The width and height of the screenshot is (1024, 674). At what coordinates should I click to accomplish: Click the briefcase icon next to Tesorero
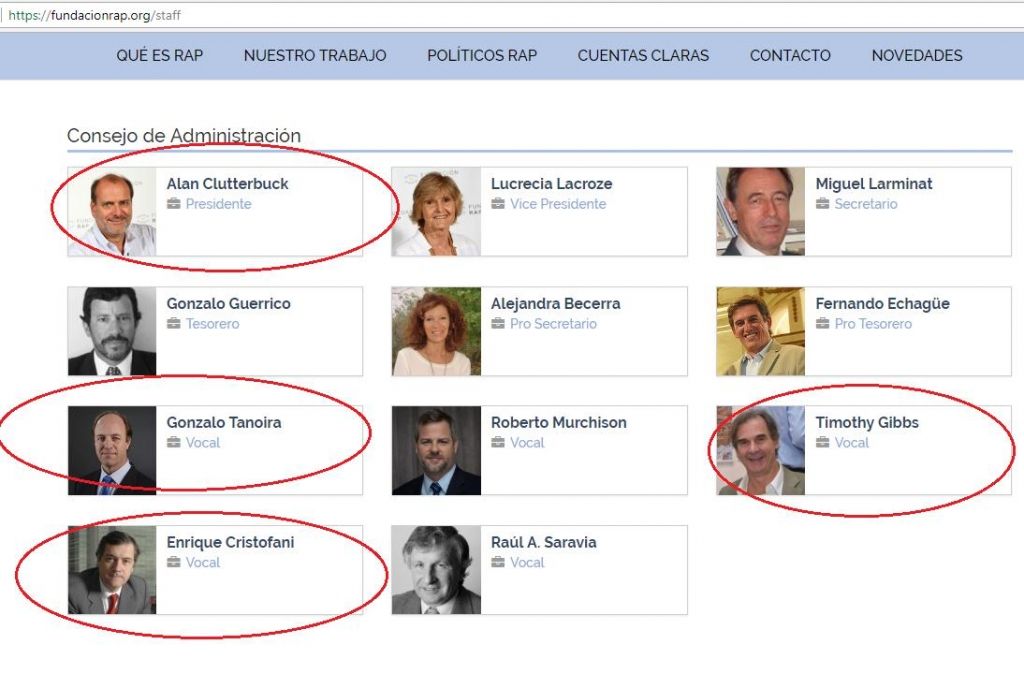174,324
